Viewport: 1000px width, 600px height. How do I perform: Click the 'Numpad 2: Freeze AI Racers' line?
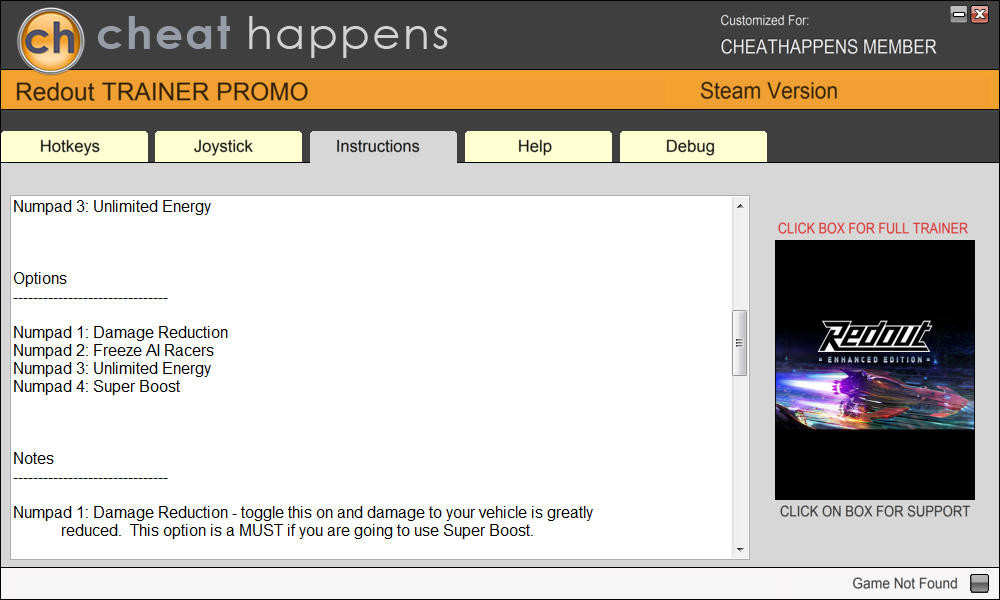pos(114,350)
